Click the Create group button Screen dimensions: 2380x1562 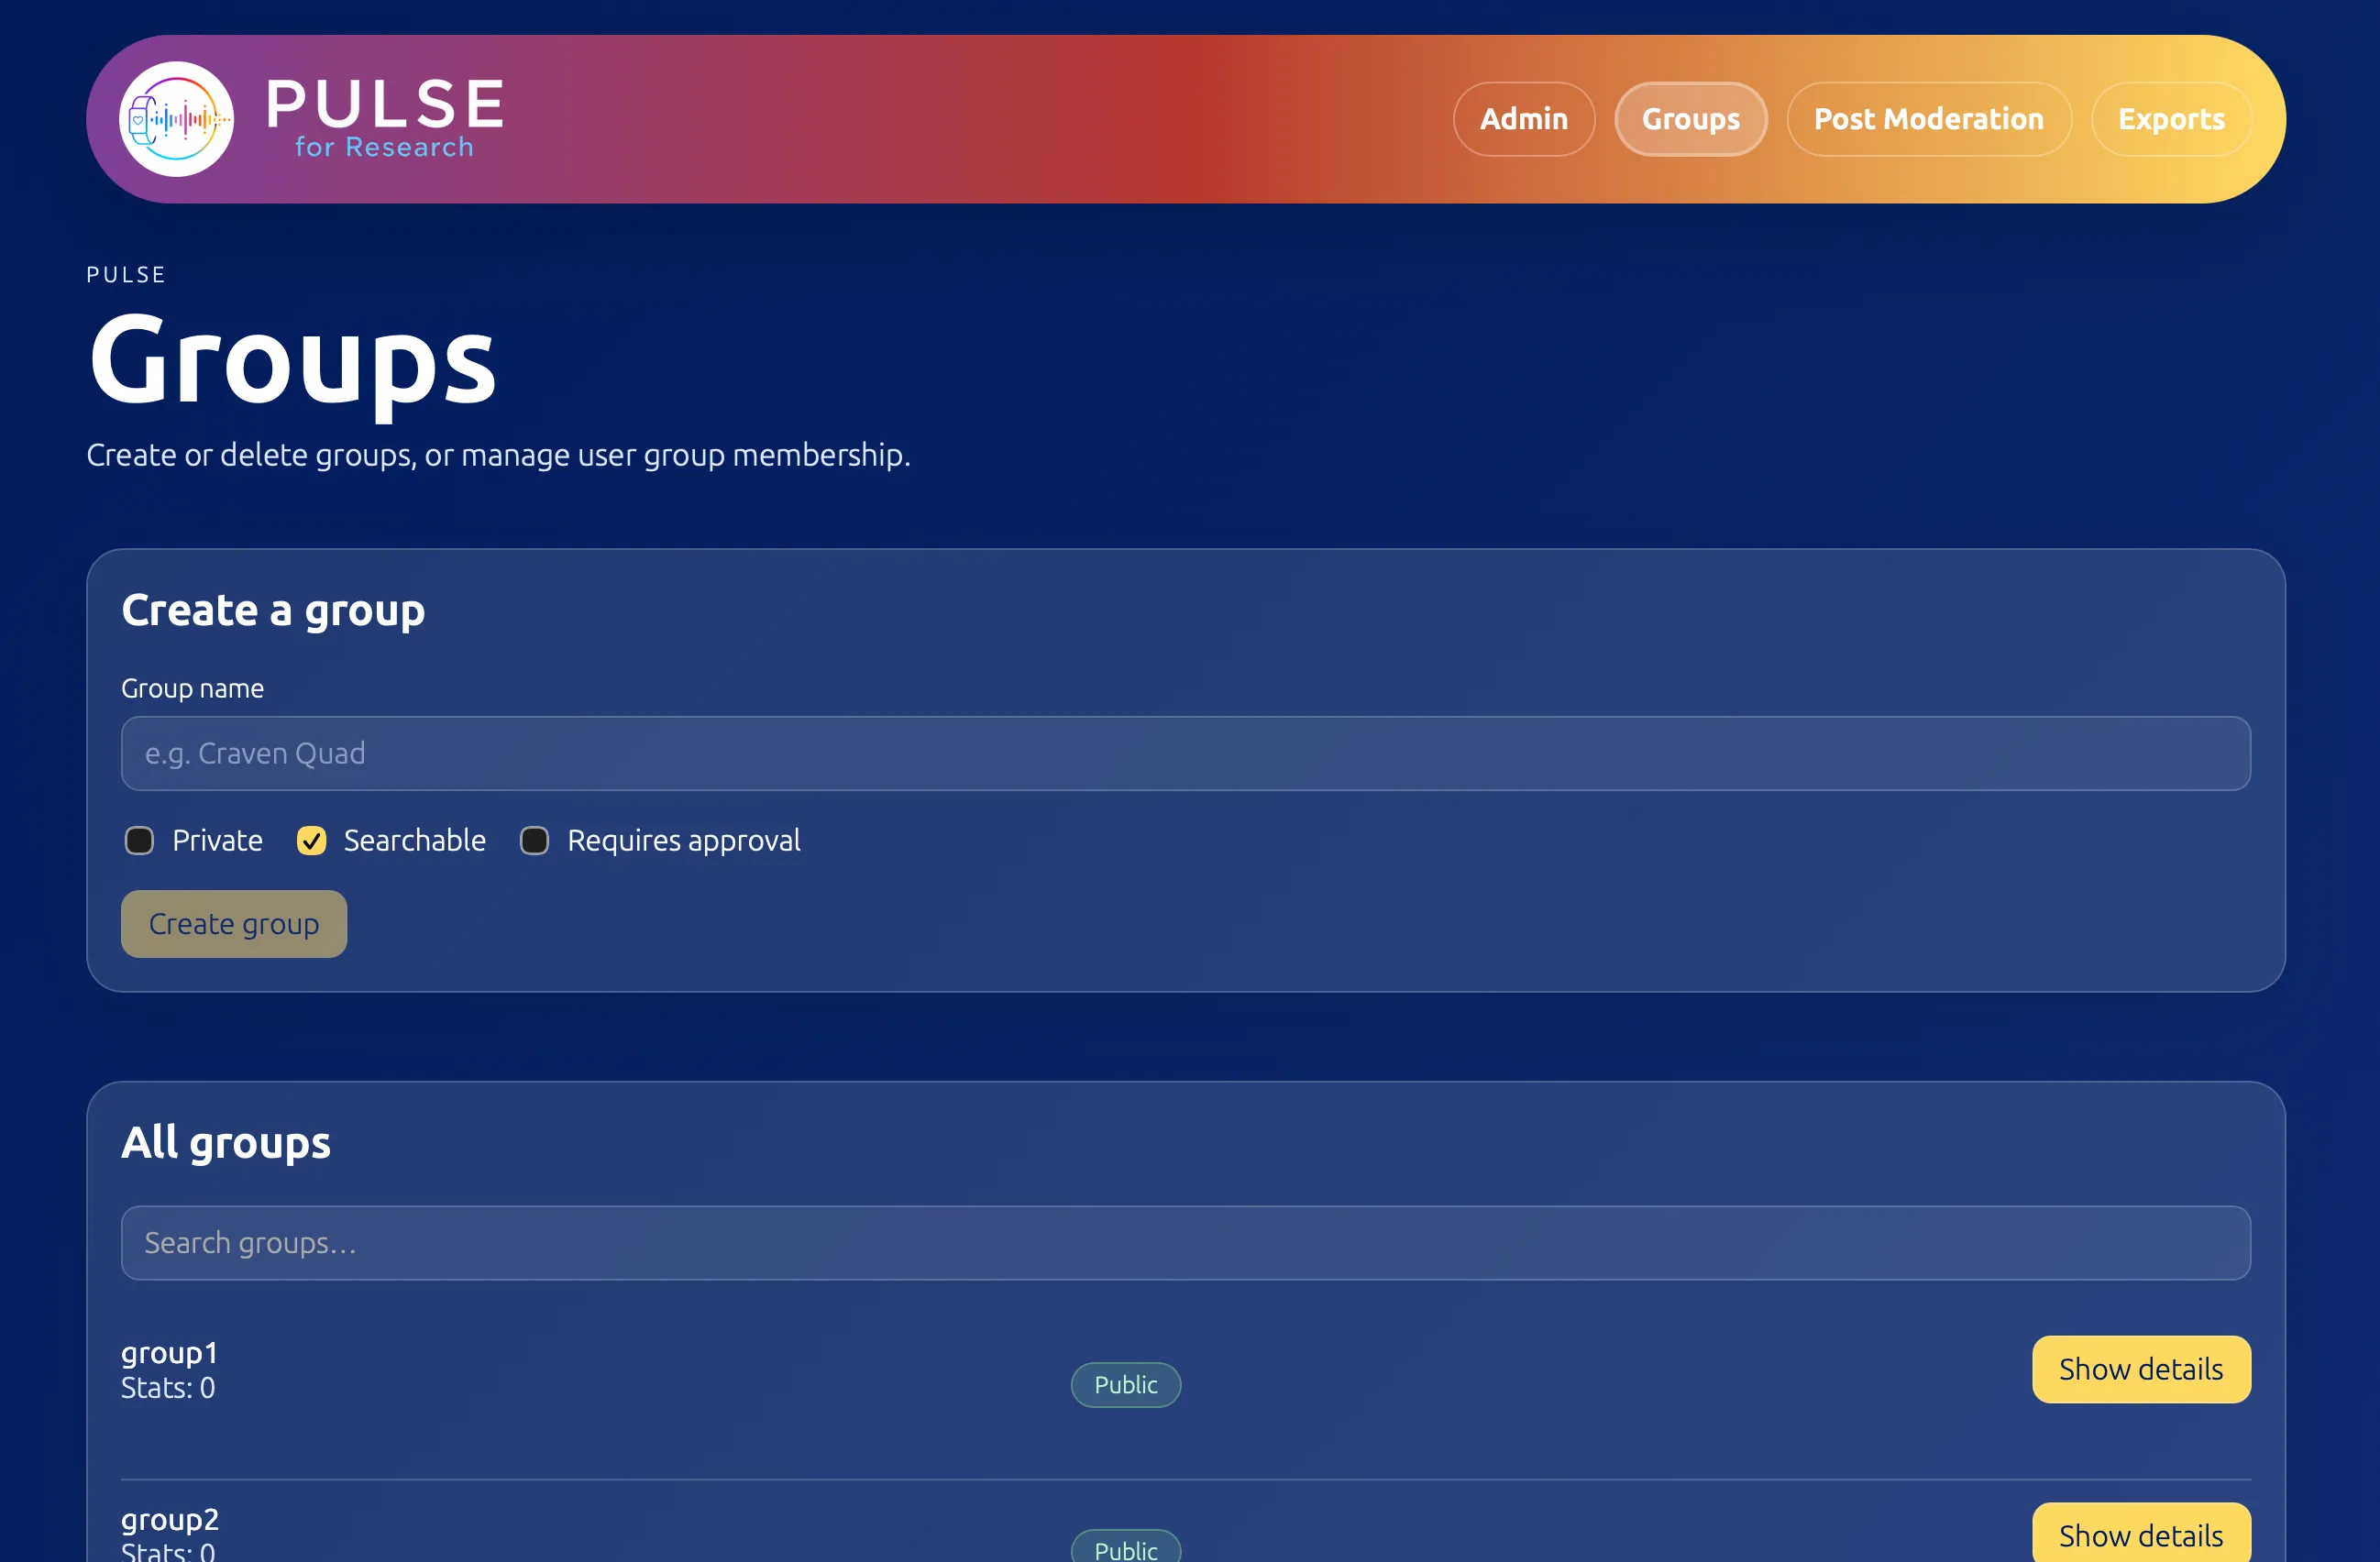point(234,924)
